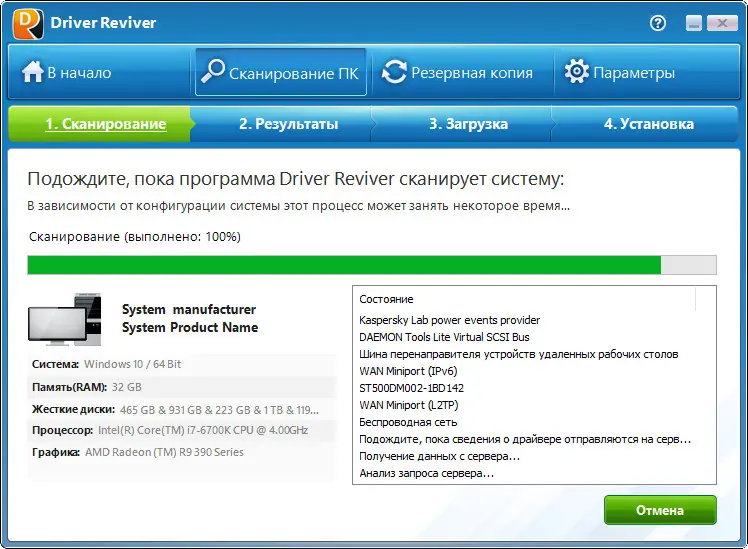The image size is (748, 549).
Task: Click the green scanning progress bar
Action: [372, 265]
